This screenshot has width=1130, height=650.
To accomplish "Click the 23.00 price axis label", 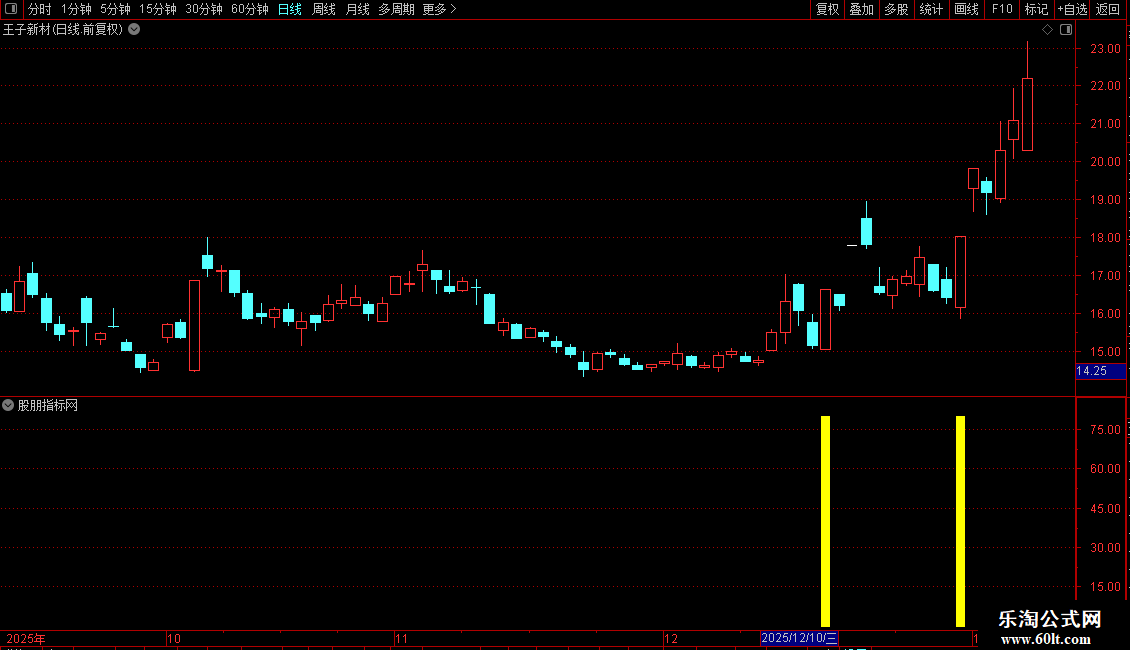I will tap(1105, 49).
